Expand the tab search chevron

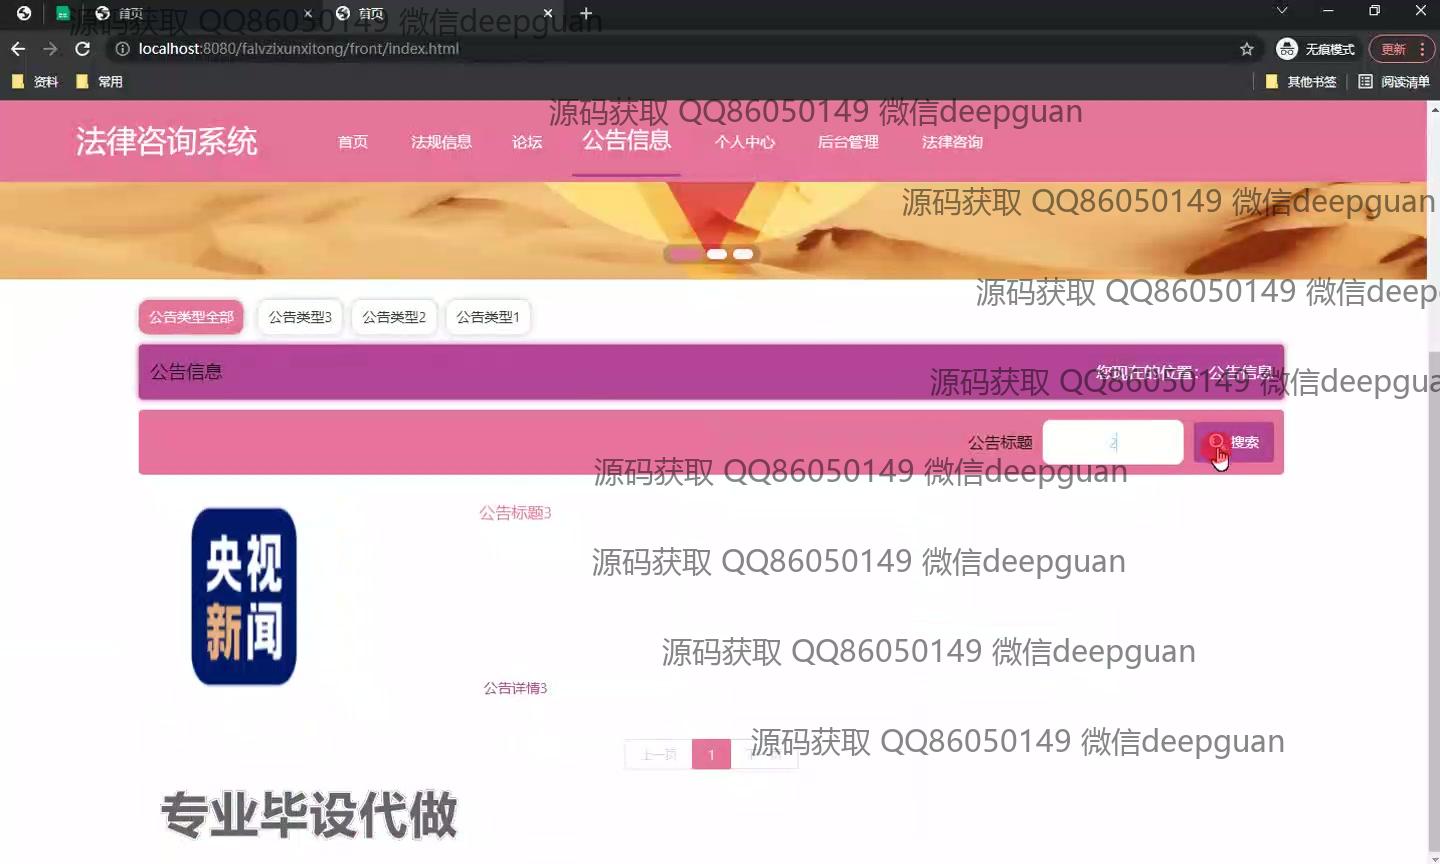click(1282, 11)
